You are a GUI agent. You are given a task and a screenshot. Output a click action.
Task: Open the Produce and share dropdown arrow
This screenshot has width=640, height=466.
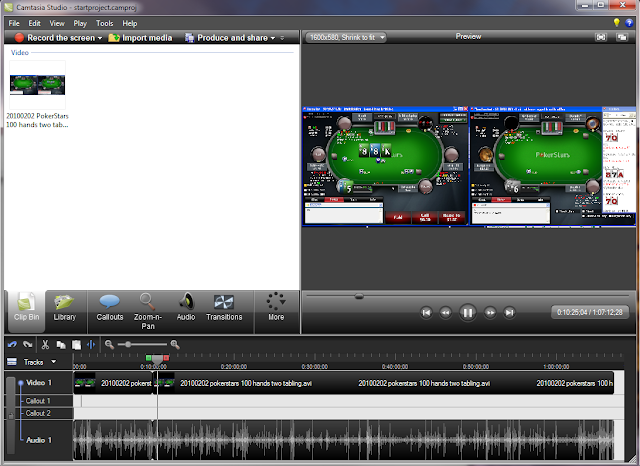click(x=273, y=38)
